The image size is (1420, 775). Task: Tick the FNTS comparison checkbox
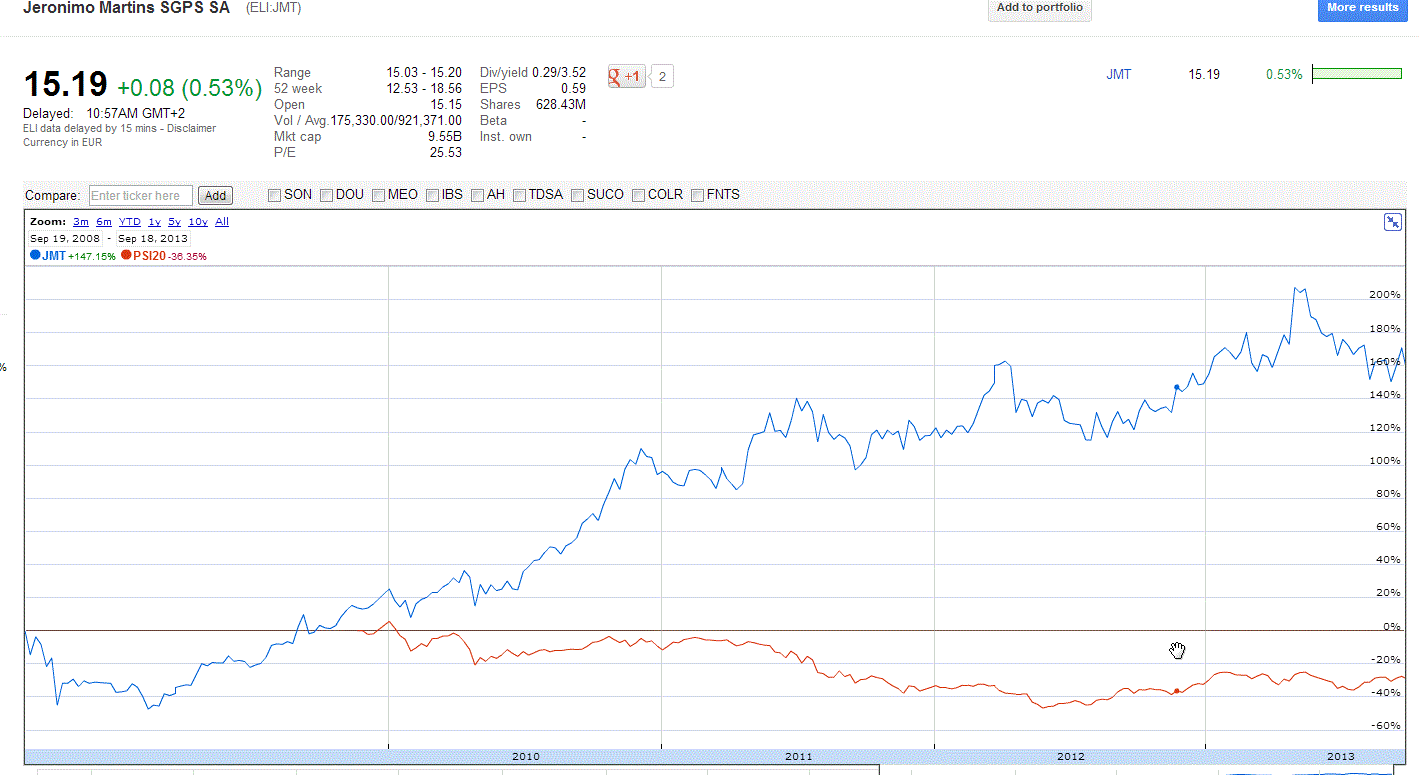698,195
